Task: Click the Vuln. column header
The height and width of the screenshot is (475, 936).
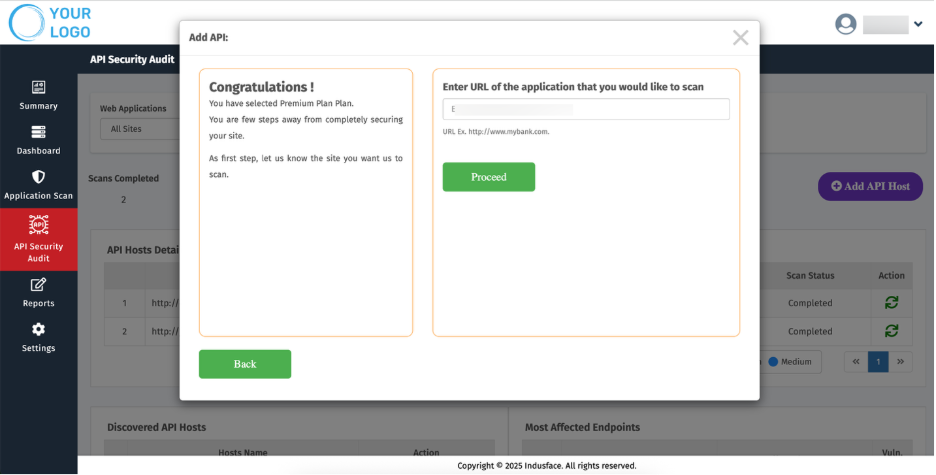Action: [892, 452]
